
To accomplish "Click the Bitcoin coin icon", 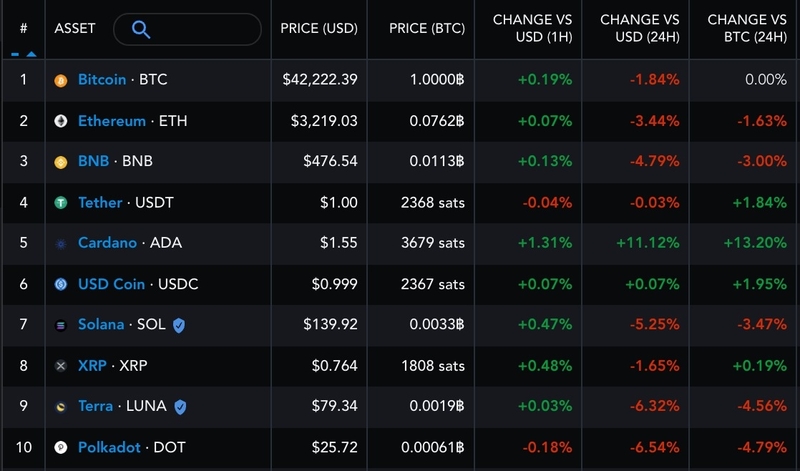I will click(61, 80).
